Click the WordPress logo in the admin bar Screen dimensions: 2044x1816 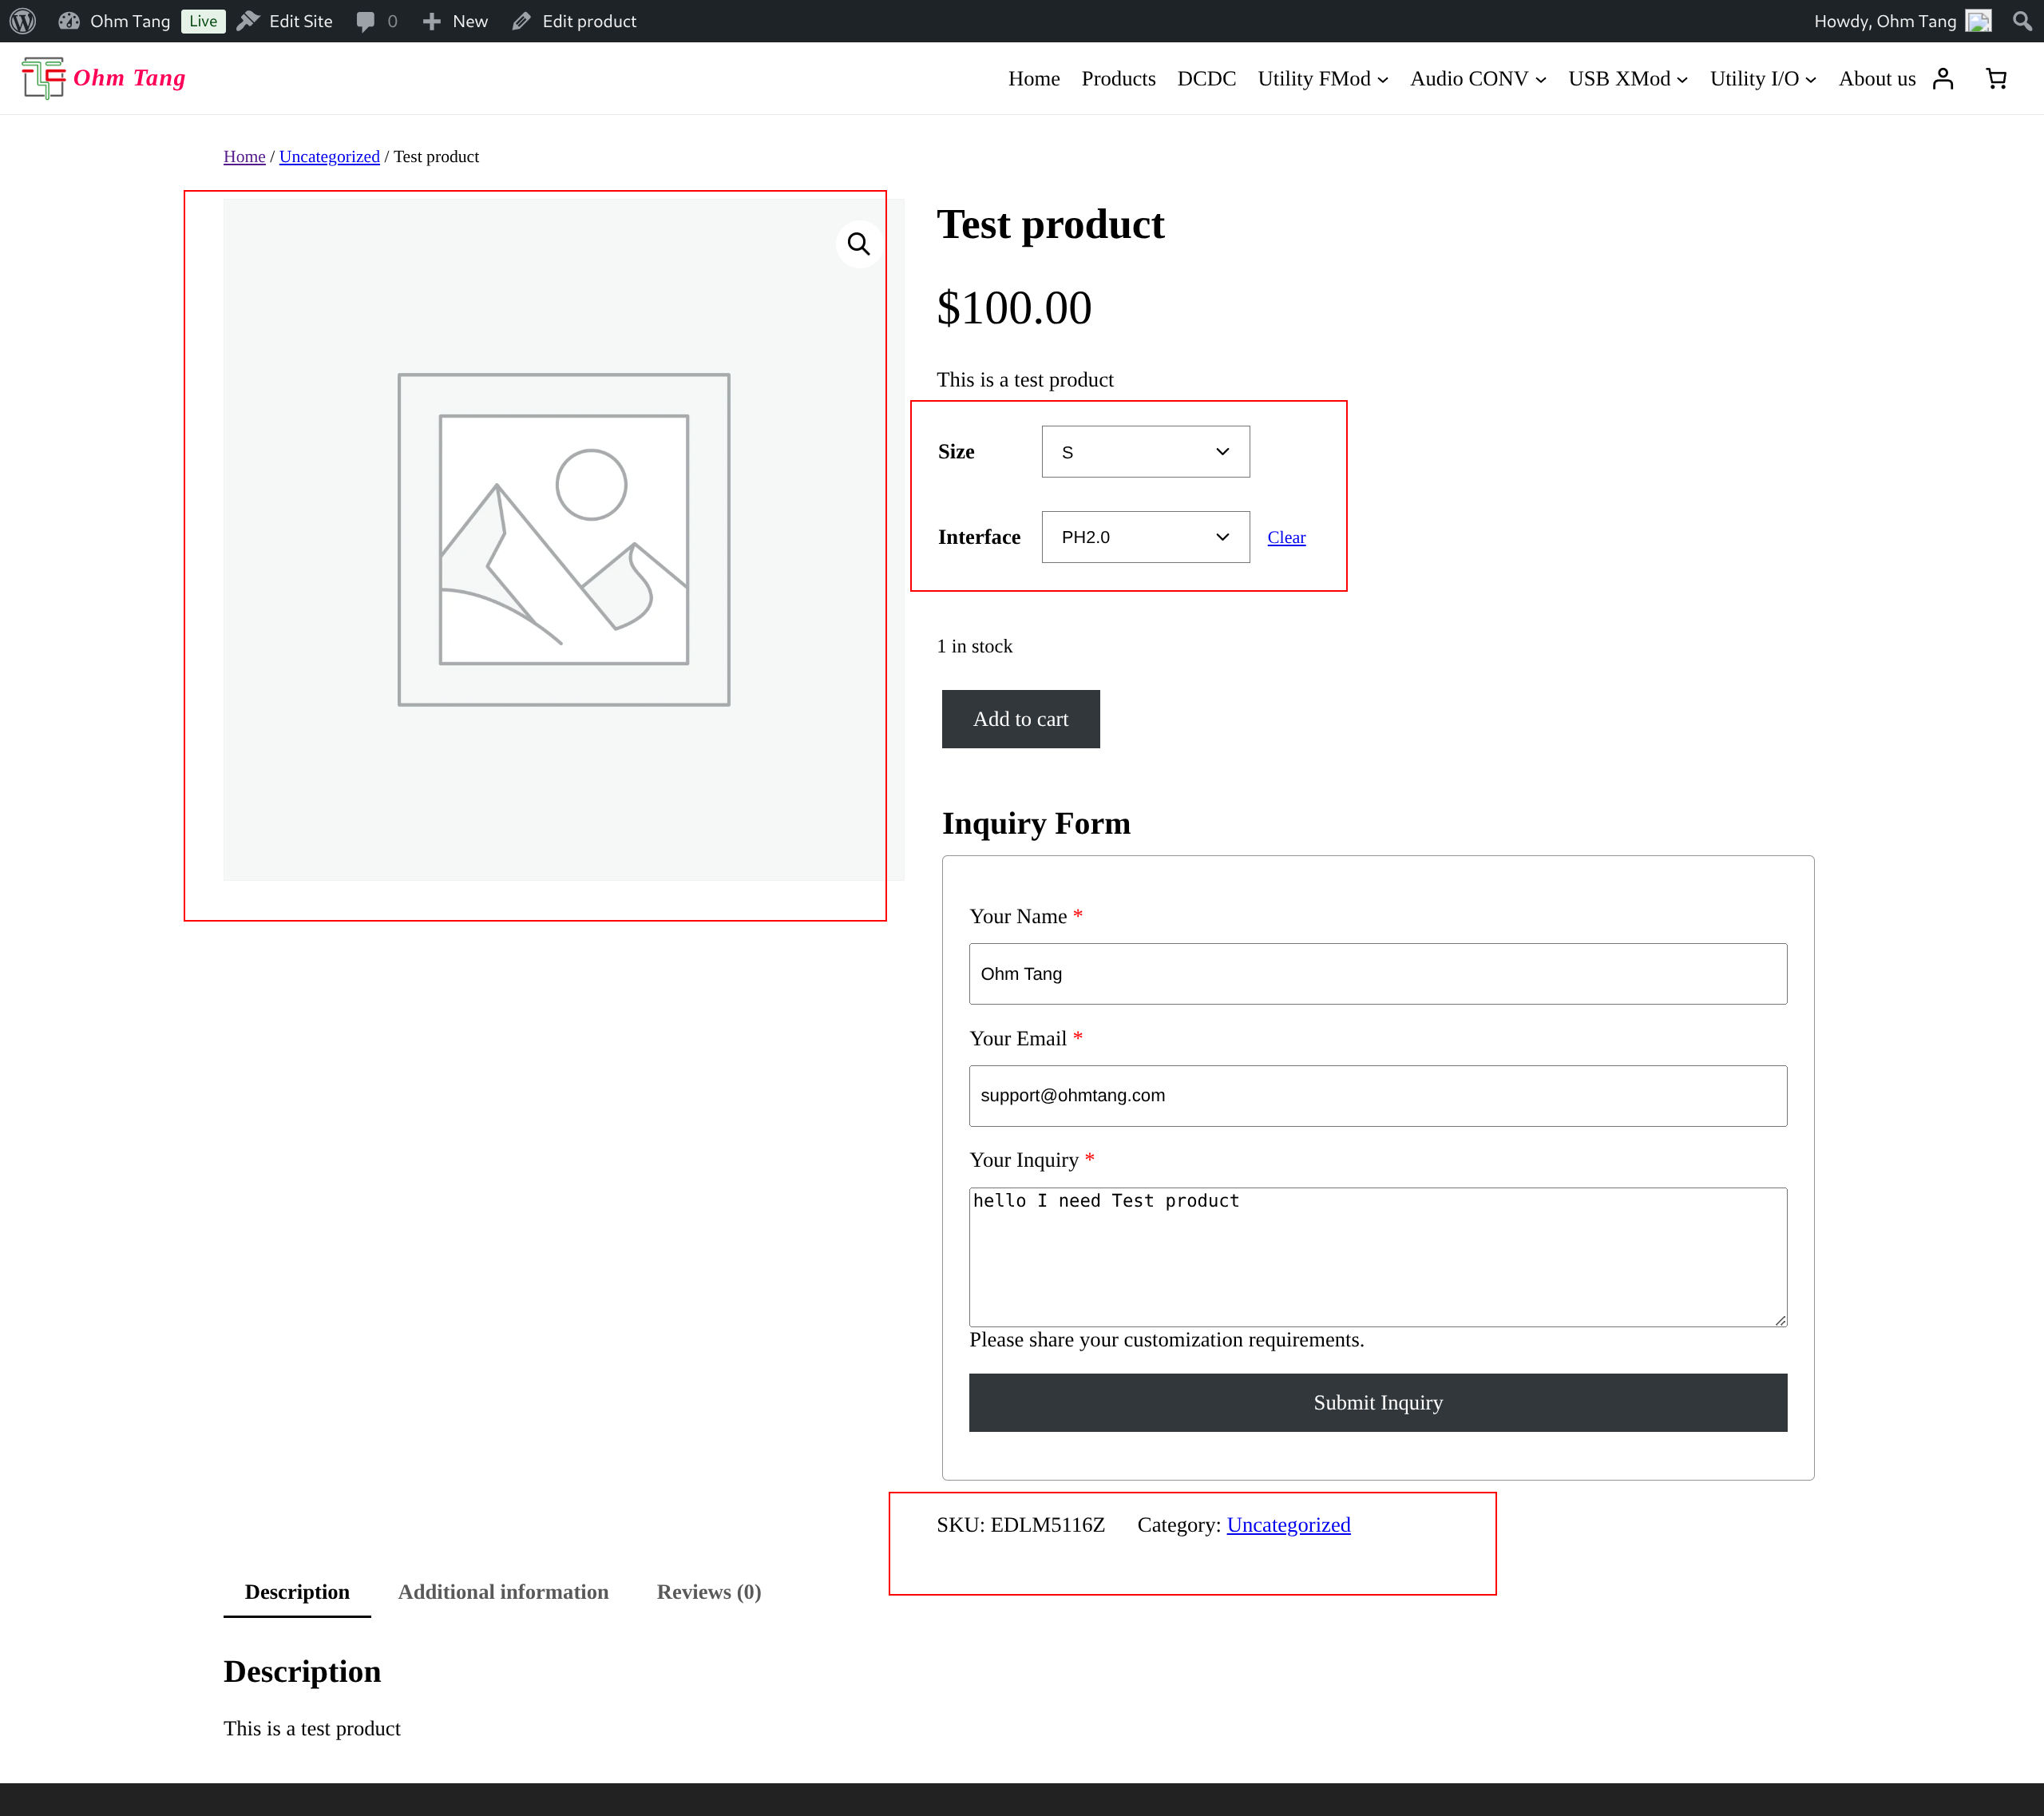click(22, 20)
